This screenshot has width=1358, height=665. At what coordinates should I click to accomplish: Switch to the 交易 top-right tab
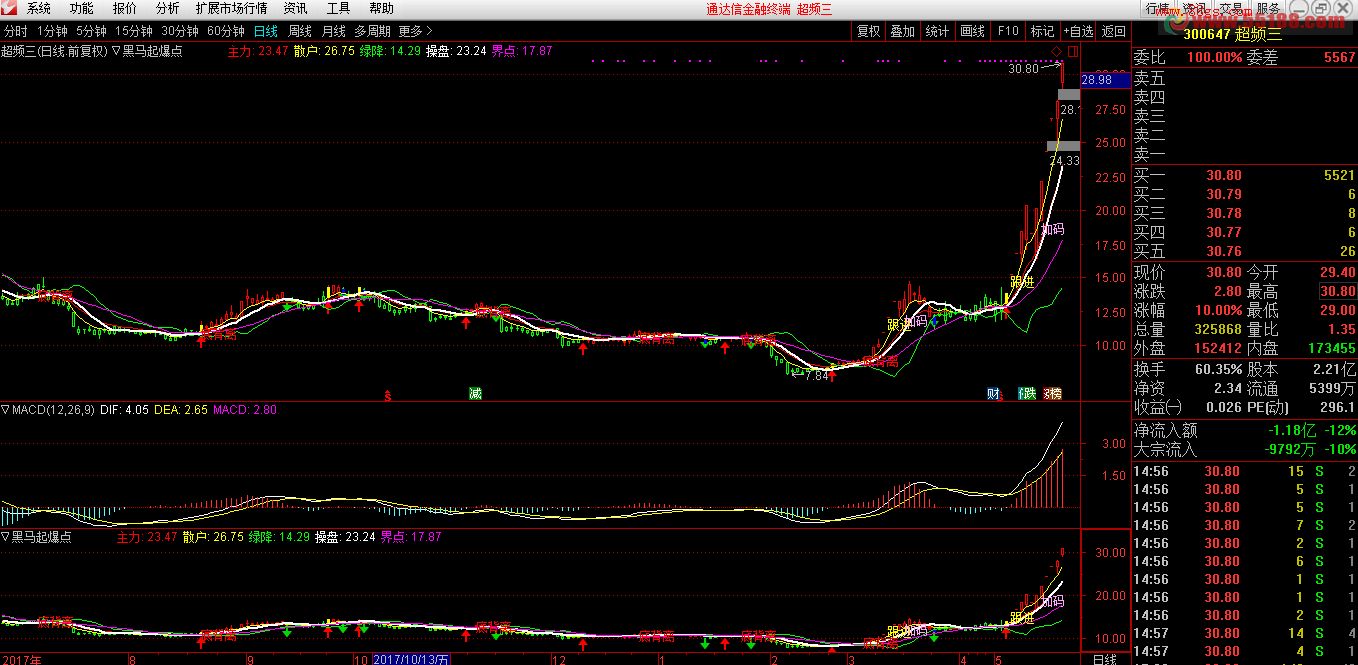tap(1231, 8)
